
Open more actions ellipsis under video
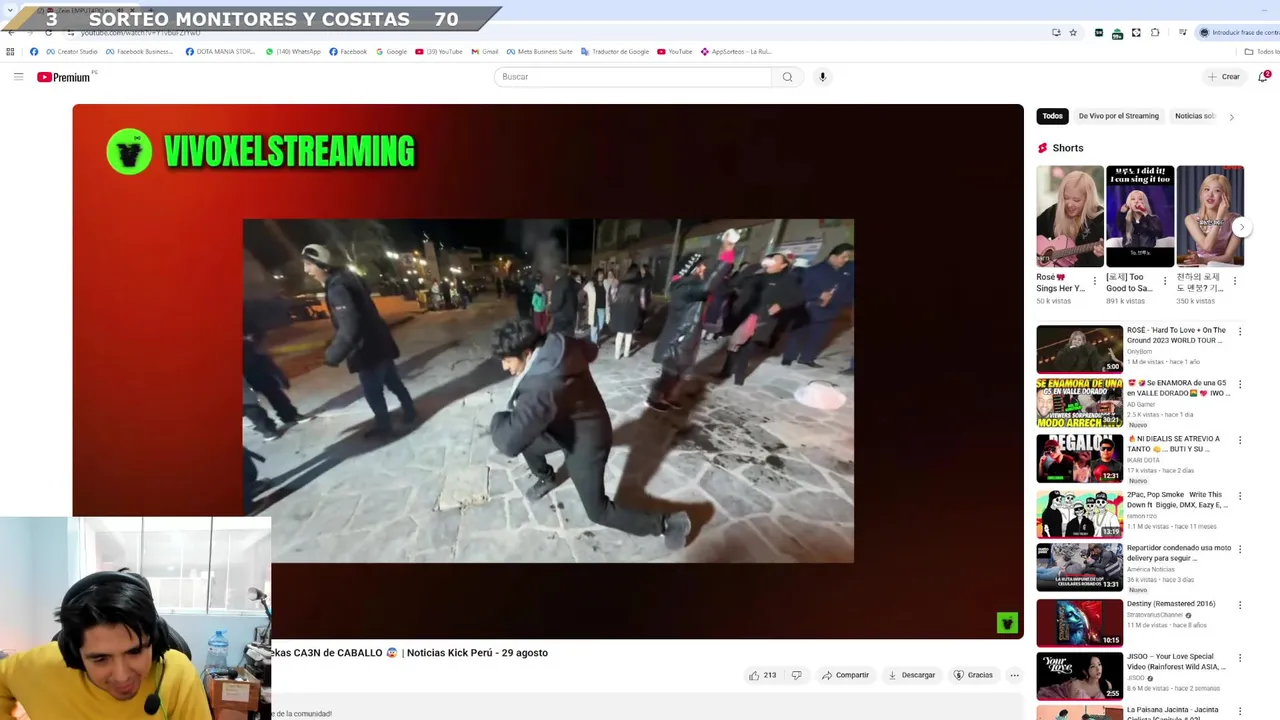coord(1014,675)
